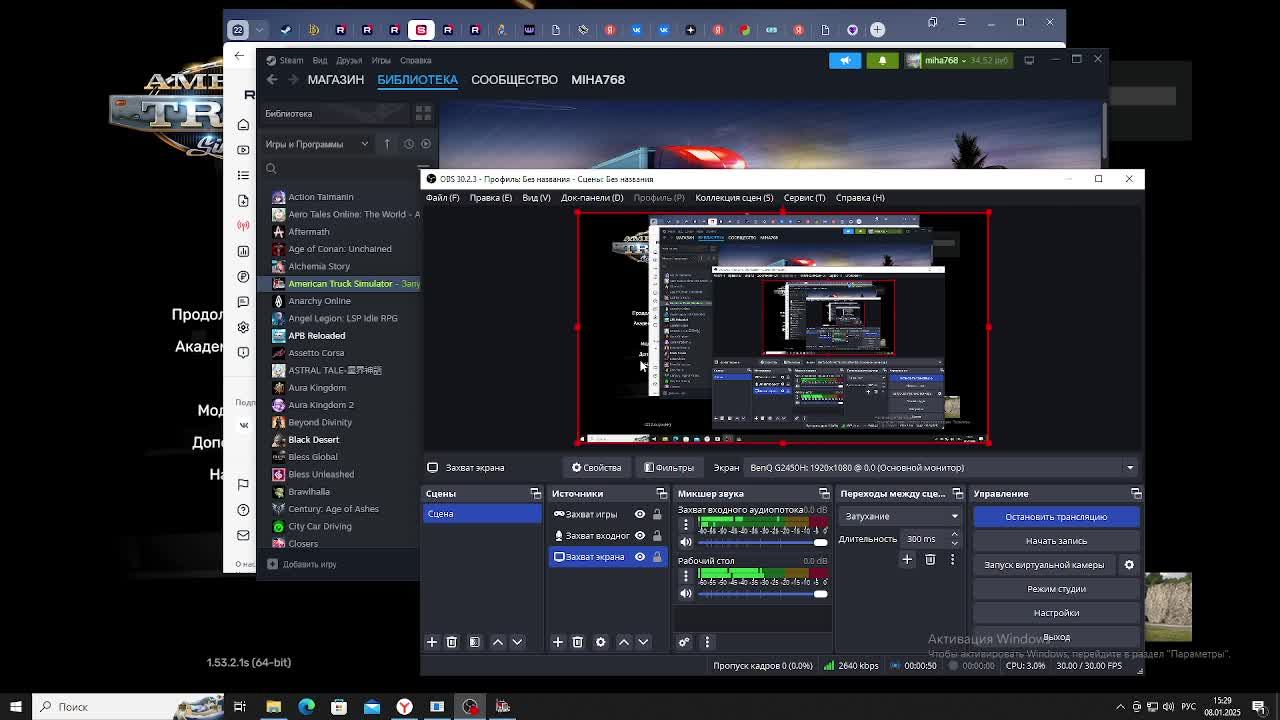The height and width of the screenshot is (720, 1280).
Task: Open Справка menu in OBS
Action: coord(860,198)
